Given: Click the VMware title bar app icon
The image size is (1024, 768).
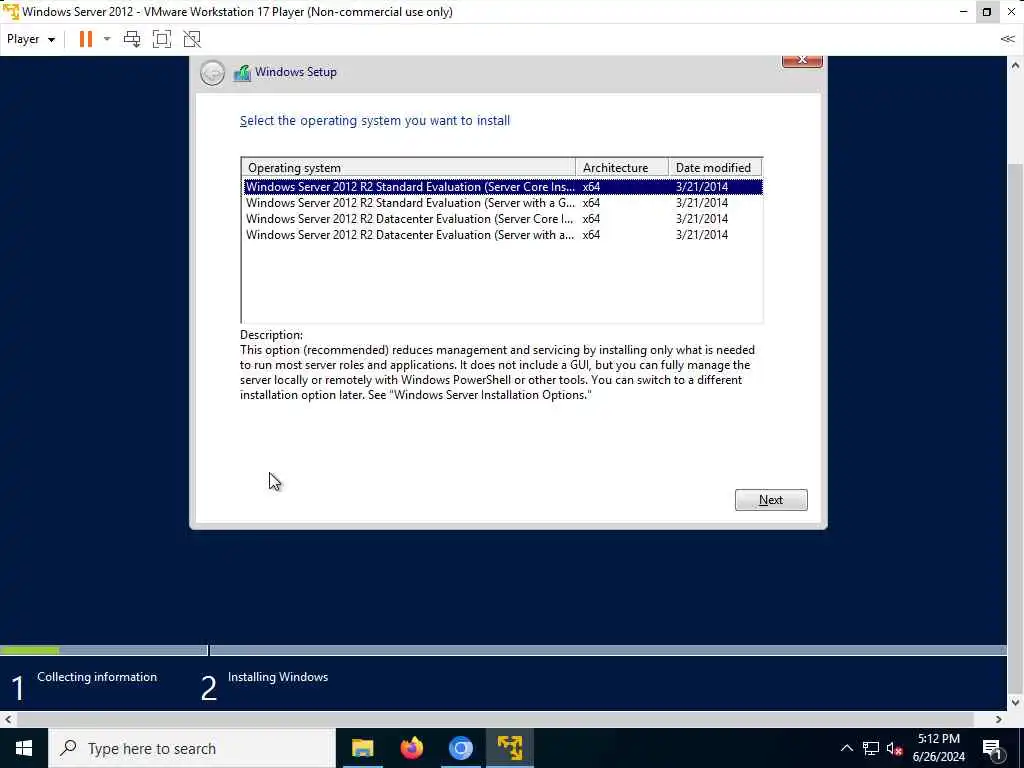Looking at the screenshot, I should [10, 12].
